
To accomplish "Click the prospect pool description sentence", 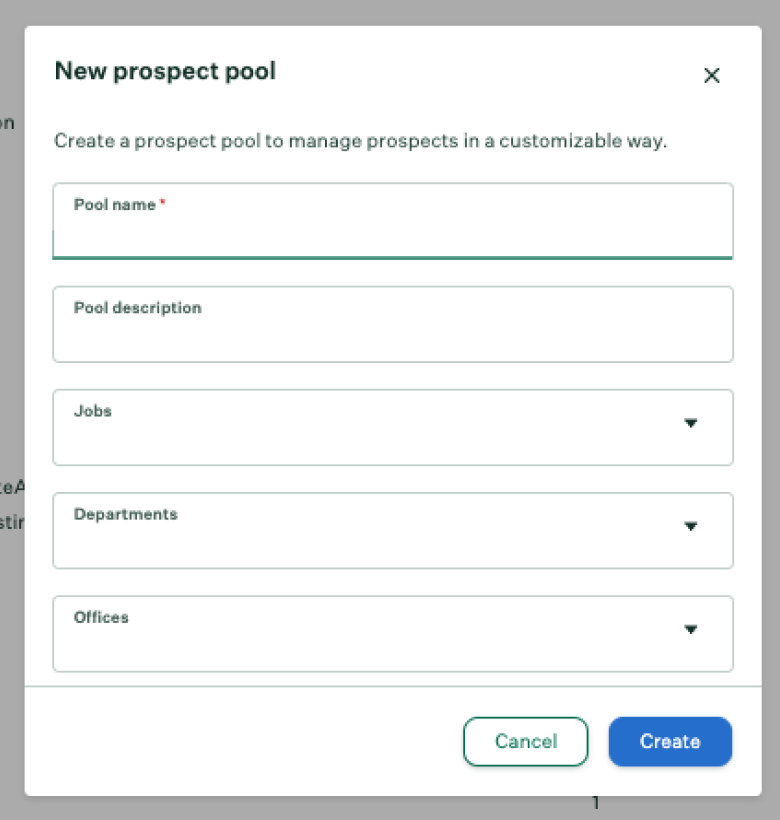I will click(x=361, y=141).
